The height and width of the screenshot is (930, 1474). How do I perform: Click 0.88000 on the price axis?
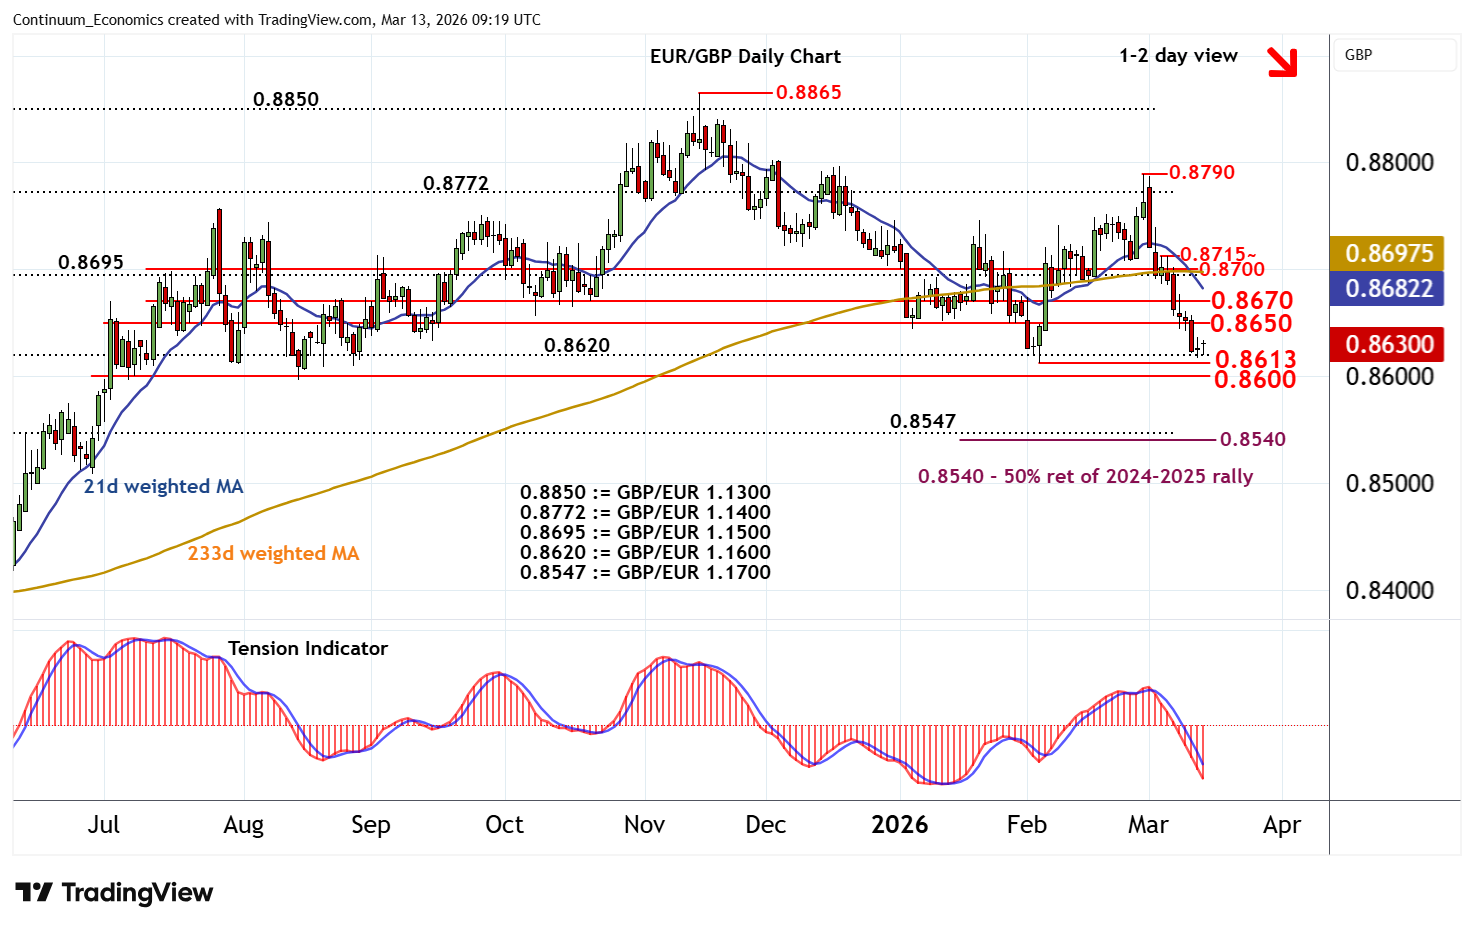(x=1388, y=163)
